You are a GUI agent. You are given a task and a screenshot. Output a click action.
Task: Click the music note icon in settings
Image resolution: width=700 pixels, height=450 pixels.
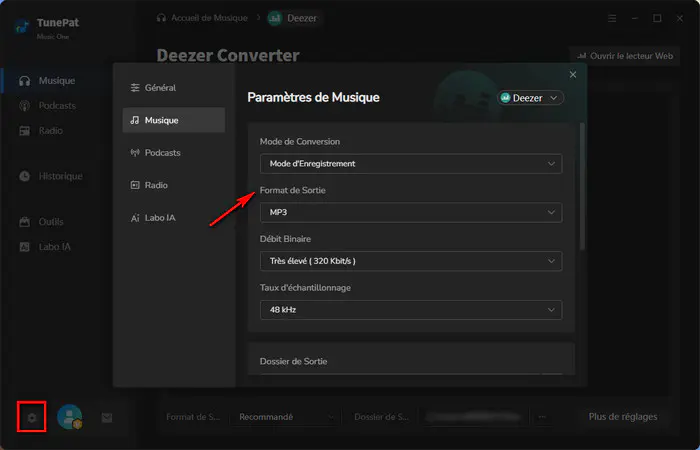tap(135, 120)
